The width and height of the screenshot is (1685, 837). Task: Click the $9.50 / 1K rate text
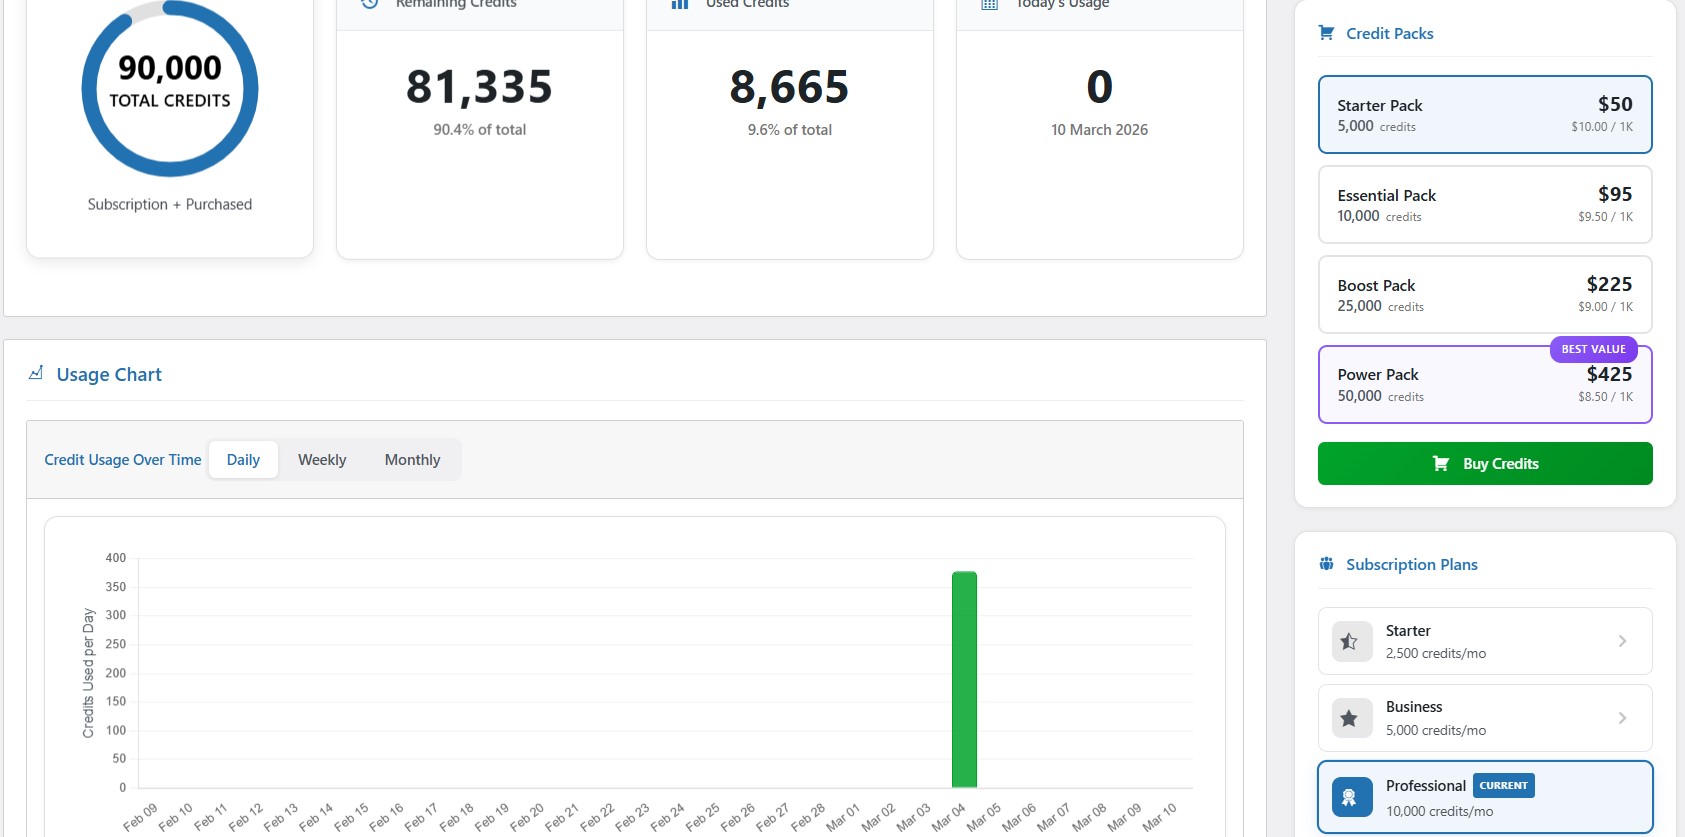[x=1605, y=217]
